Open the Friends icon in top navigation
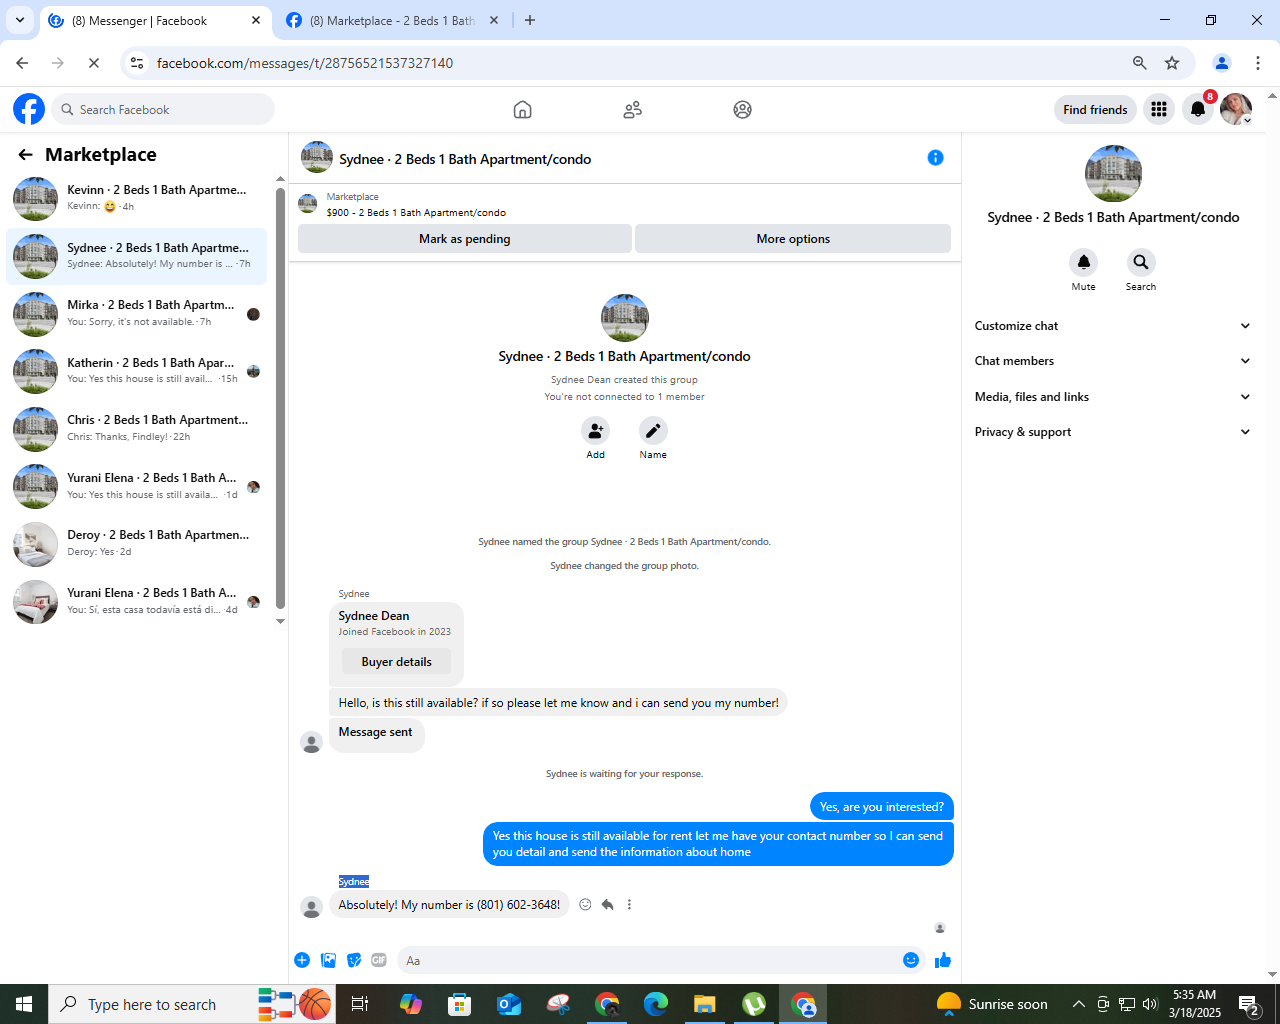 pyautogui.click(x=632, y=110)
